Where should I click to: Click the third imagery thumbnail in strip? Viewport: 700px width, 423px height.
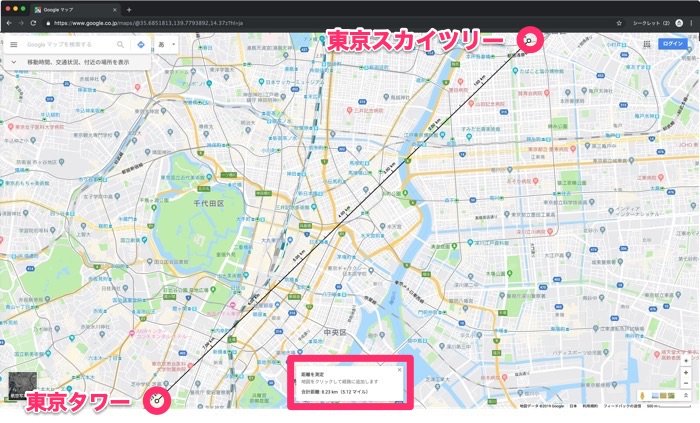[671, 395]
